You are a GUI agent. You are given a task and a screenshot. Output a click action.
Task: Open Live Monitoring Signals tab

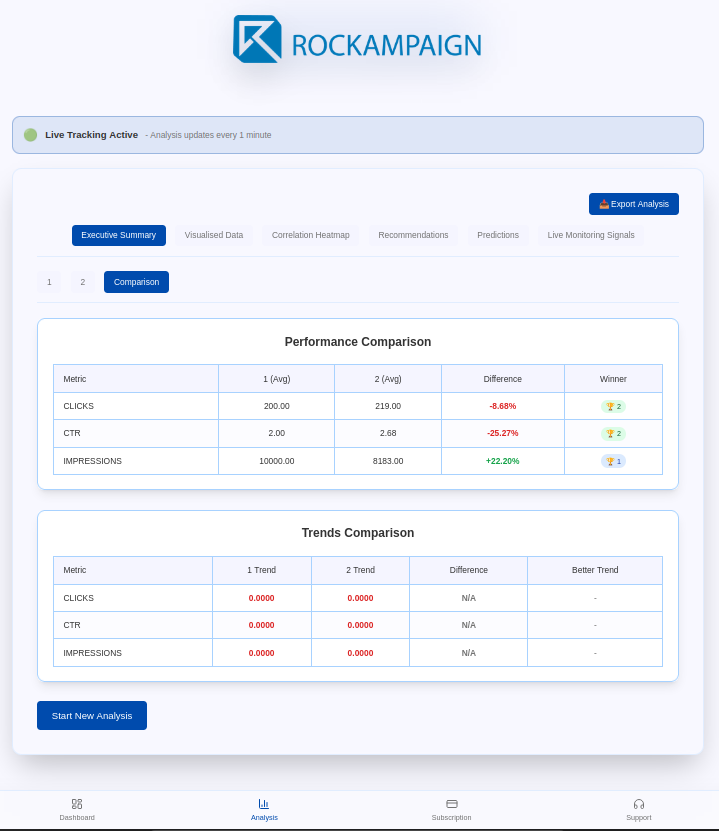(x=591, y=235)
